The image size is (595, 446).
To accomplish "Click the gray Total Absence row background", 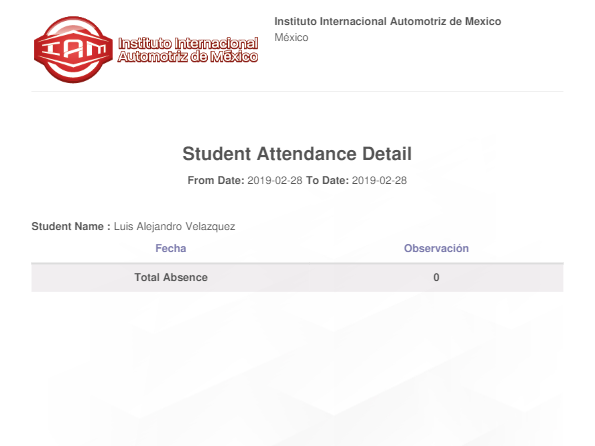I will [297, 277].
